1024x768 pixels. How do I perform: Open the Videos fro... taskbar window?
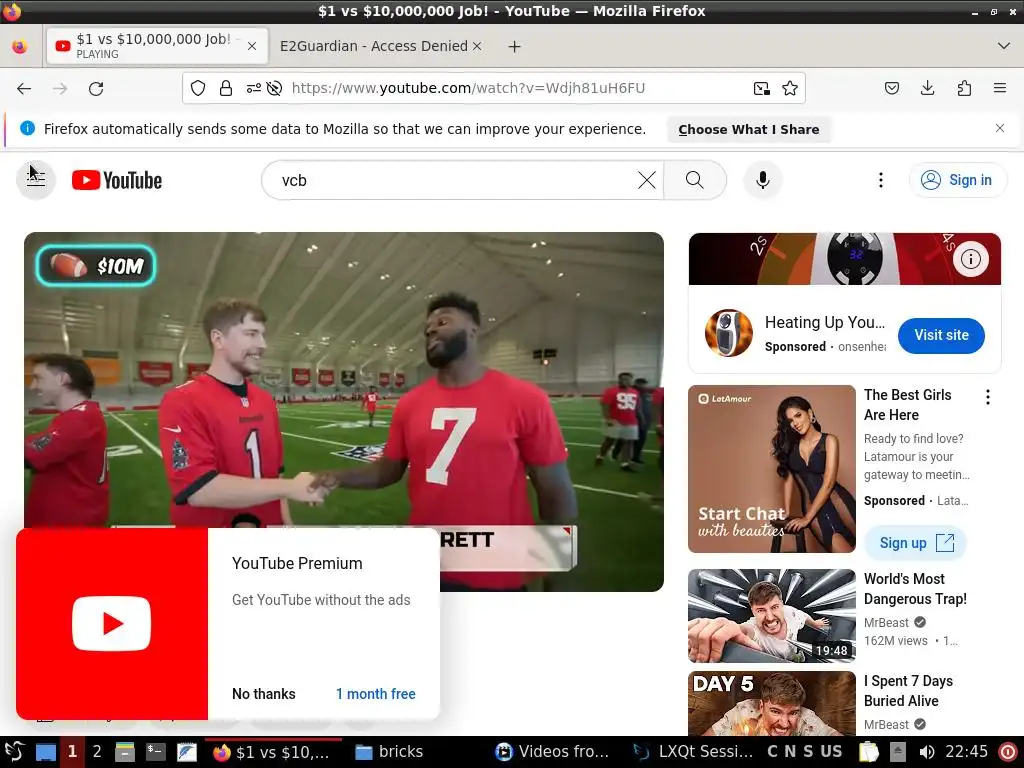552,752
